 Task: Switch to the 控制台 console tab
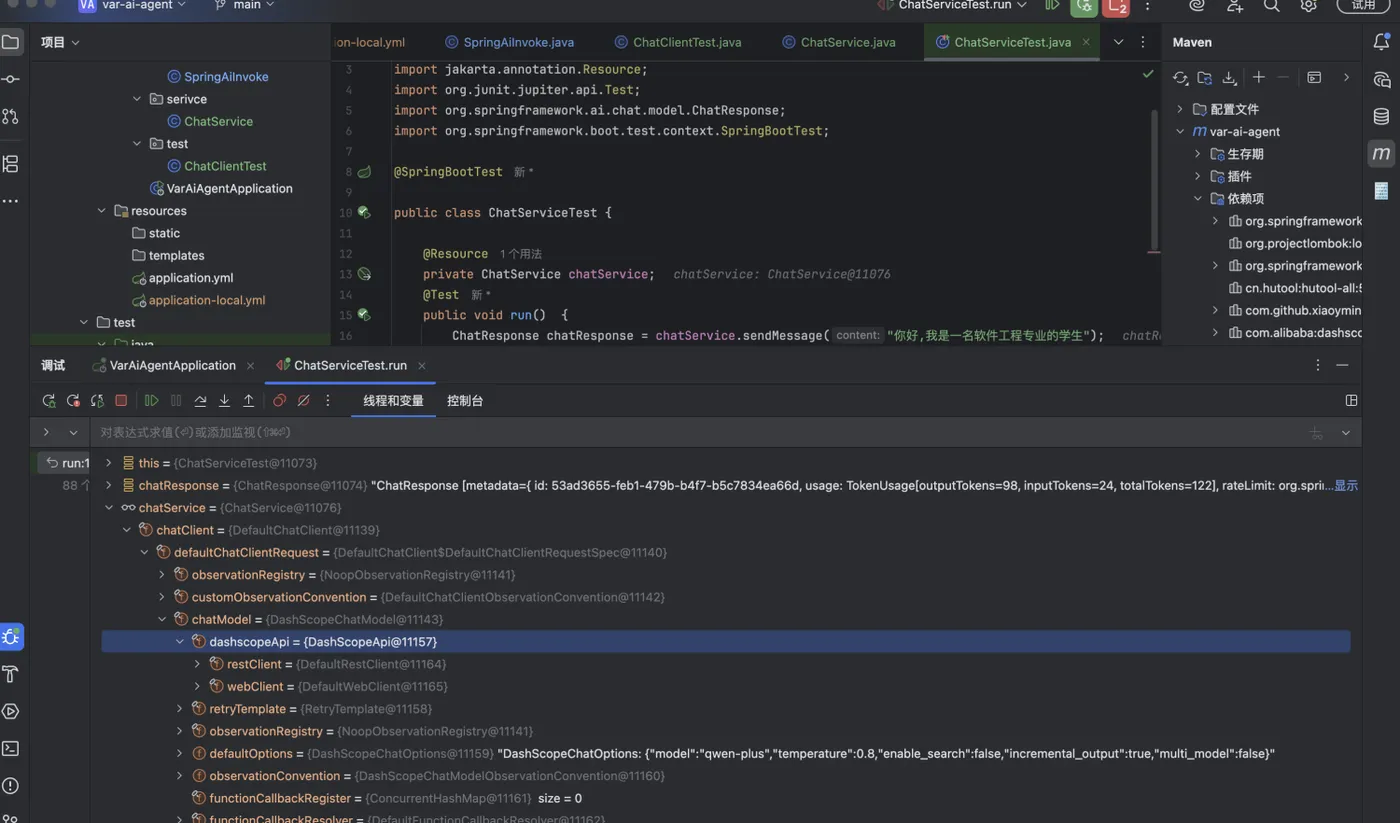coord(465,400)
